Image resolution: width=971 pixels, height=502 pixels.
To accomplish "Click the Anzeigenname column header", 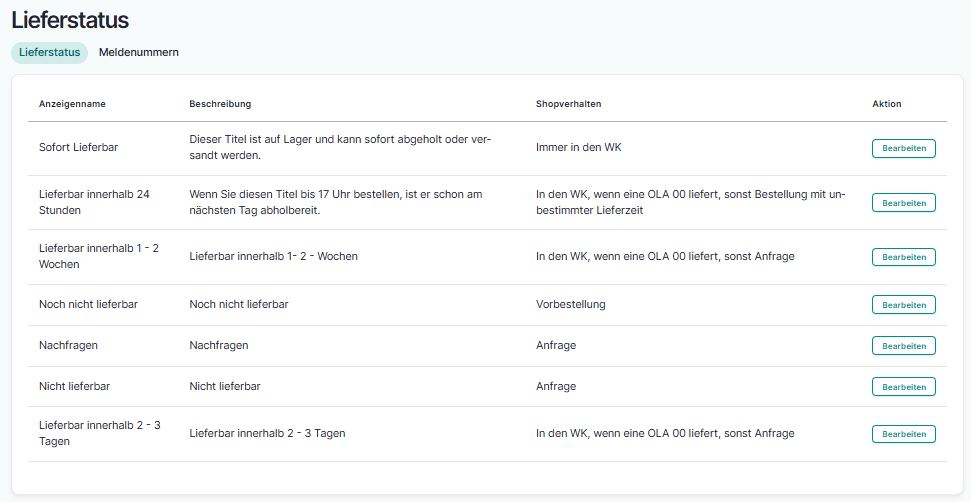I will [x=72, y=104].
